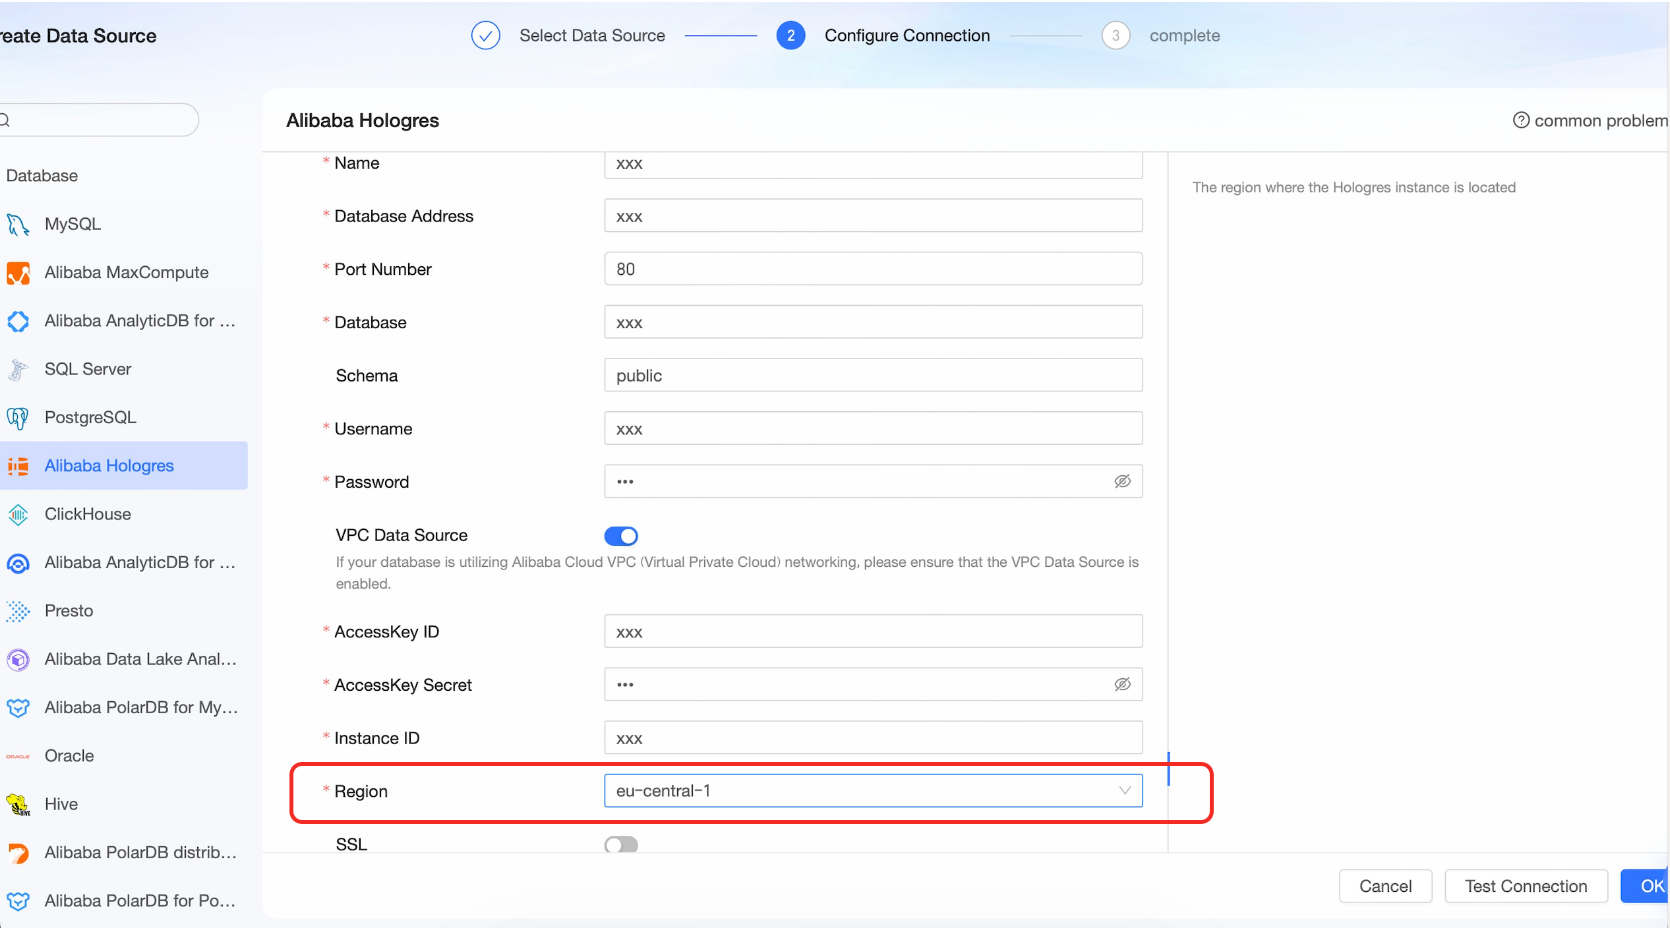Viewport: 1670px width, 928px height.
Task: Click the common problem help icon
Action: (x=1521, y=120)
